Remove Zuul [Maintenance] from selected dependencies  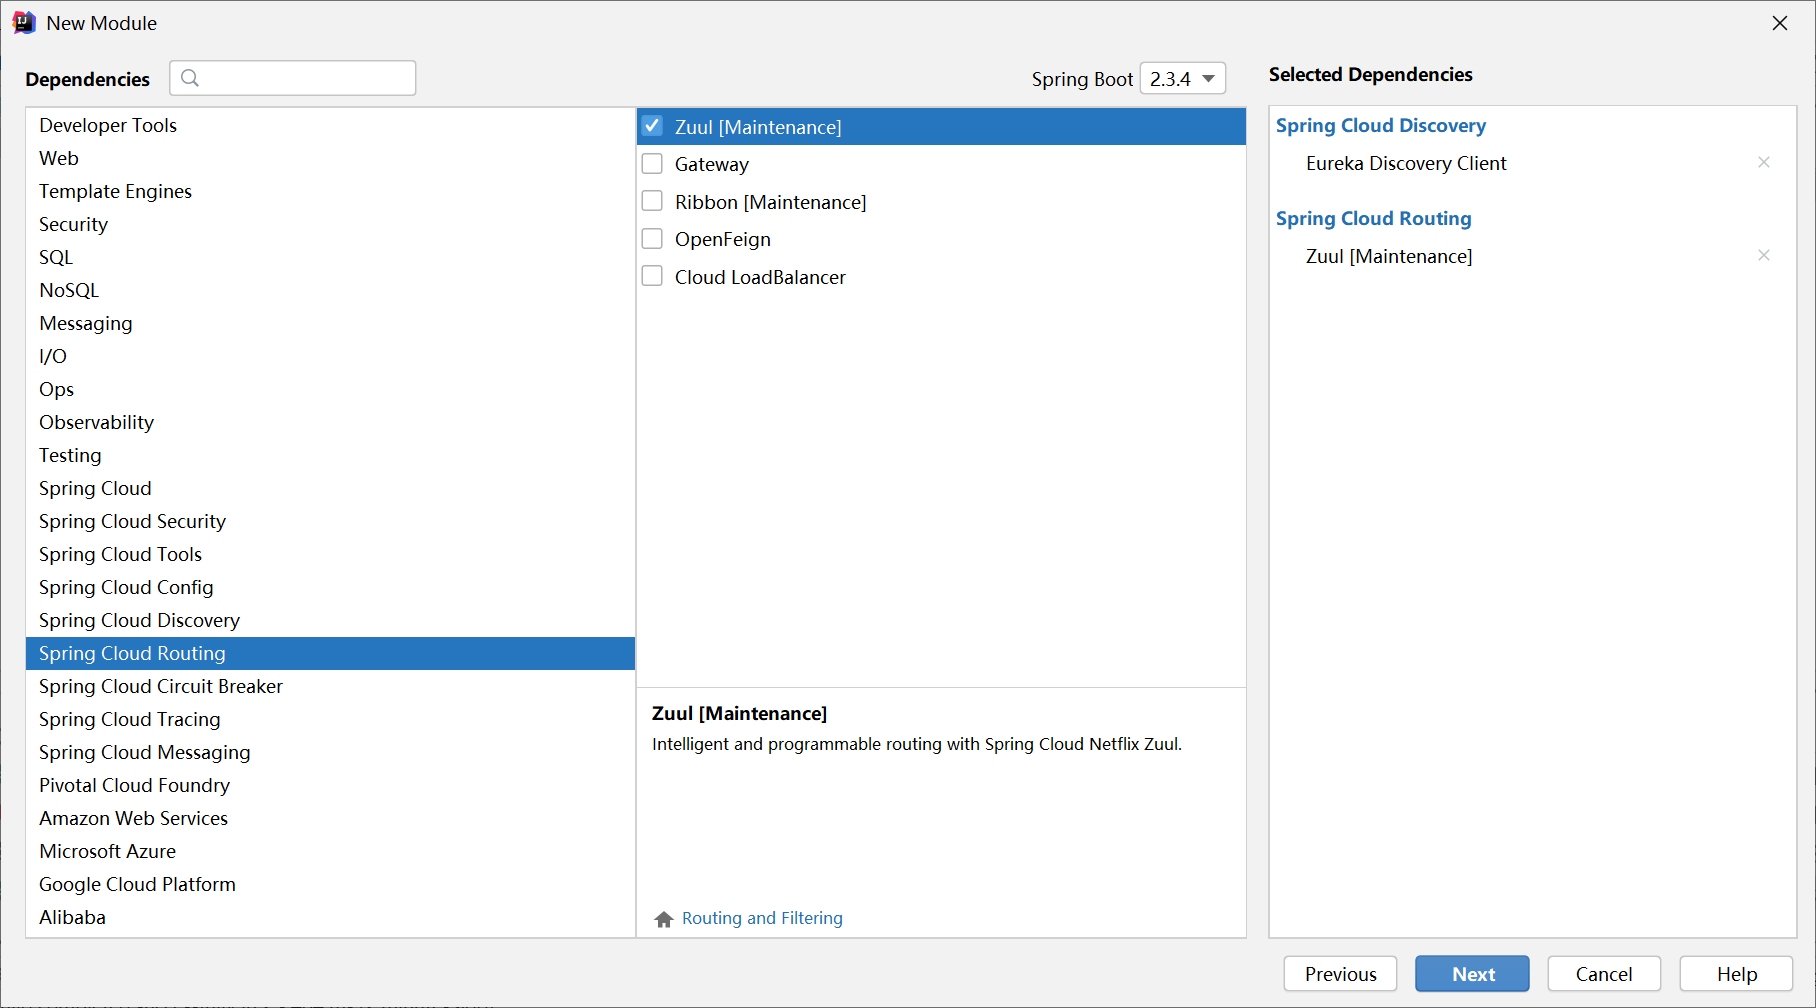coord(1764,255)
